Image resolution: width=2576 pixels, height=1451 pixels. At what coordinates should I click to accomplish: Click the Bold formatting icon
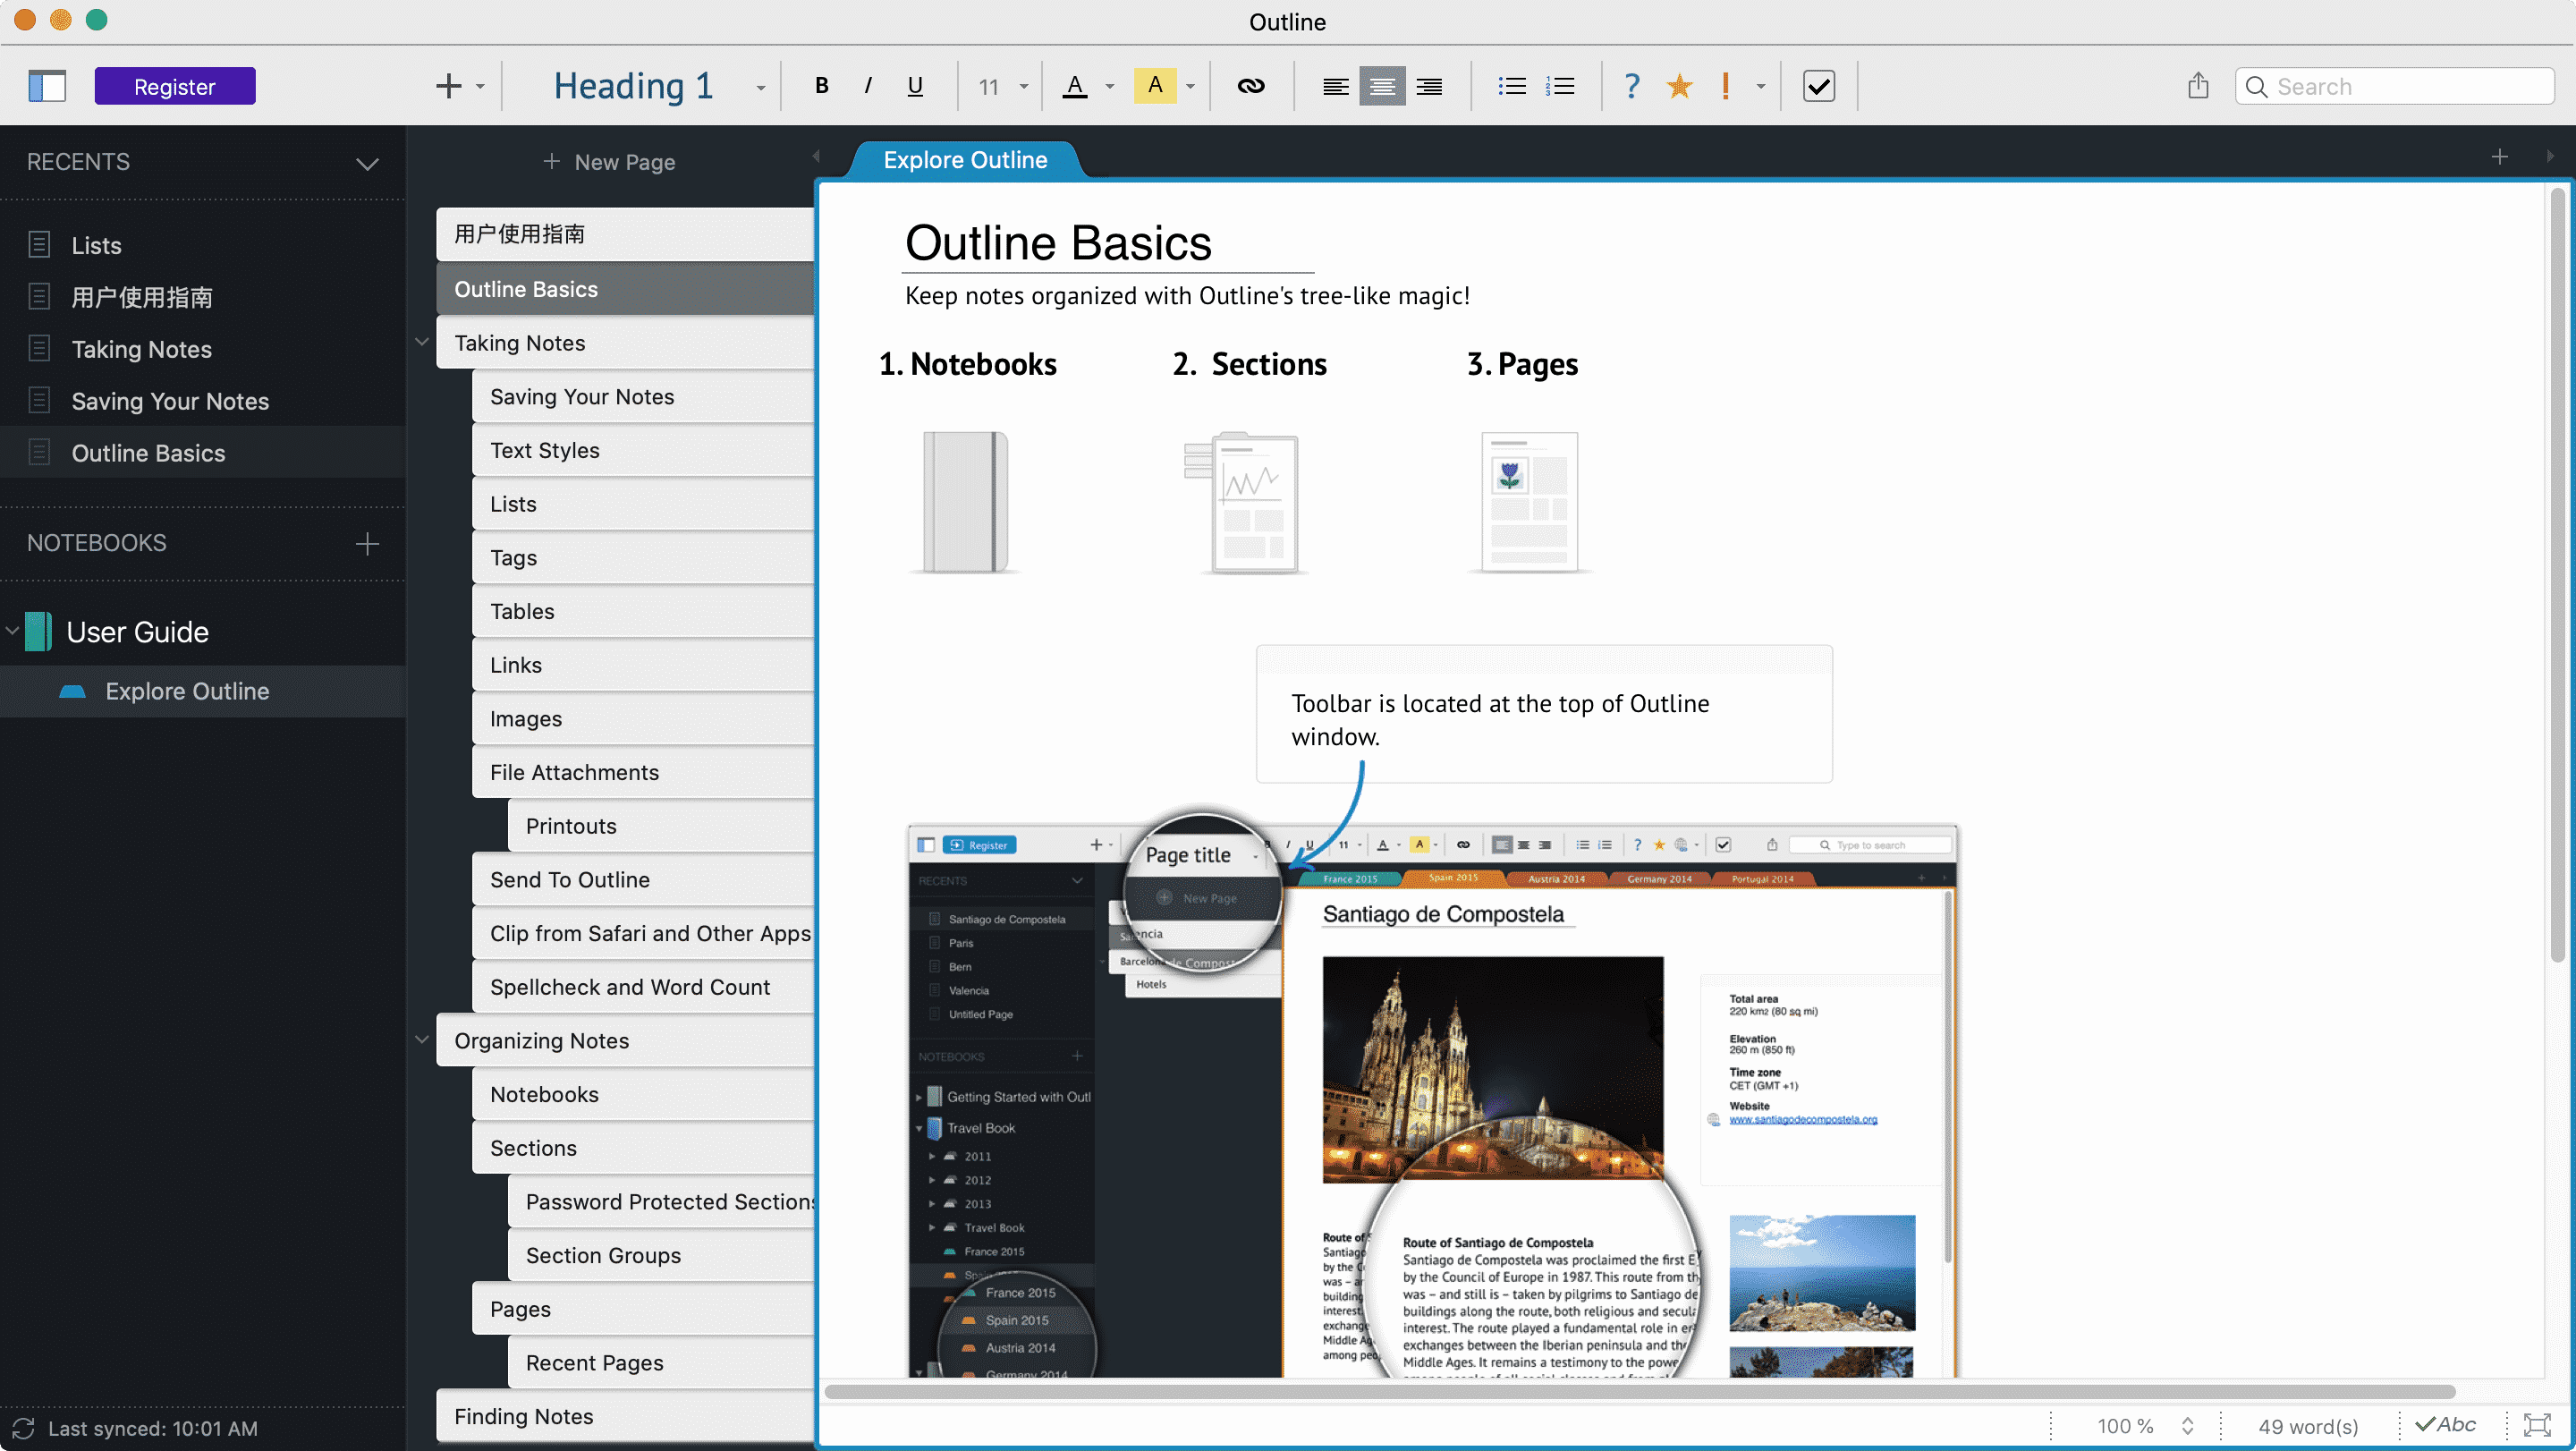[819, 85]
